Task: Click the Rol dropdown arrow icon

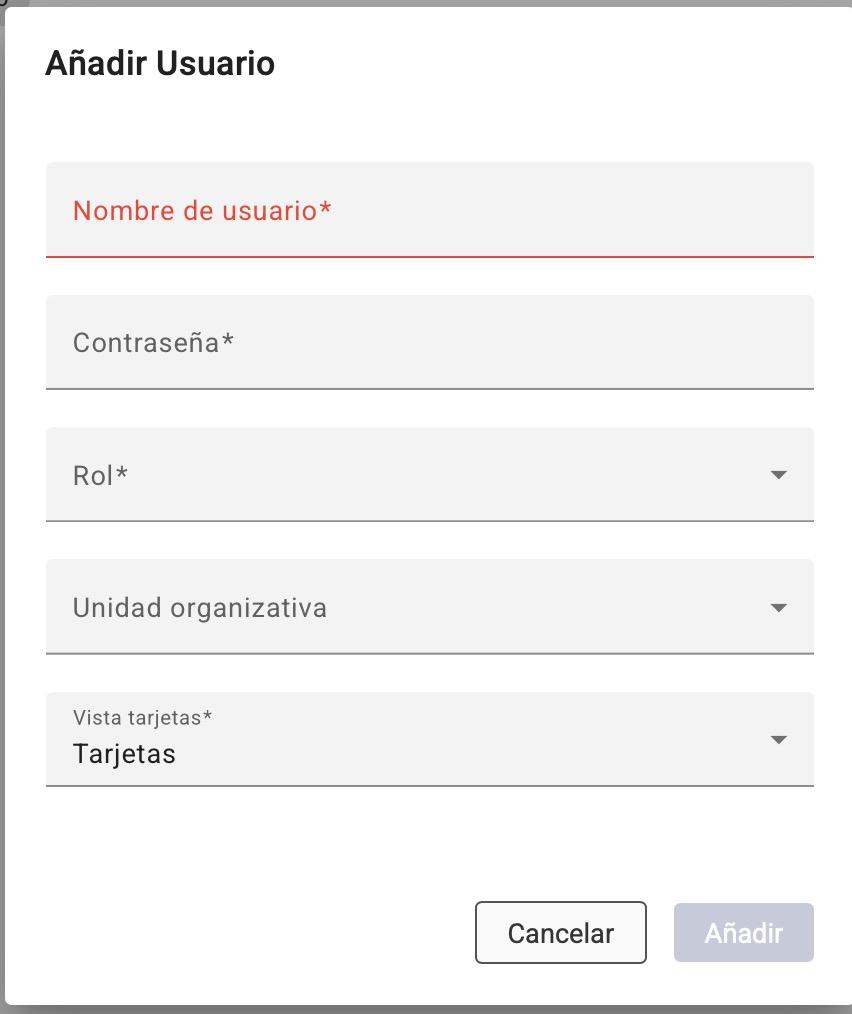Action: (x=780, y=475)
